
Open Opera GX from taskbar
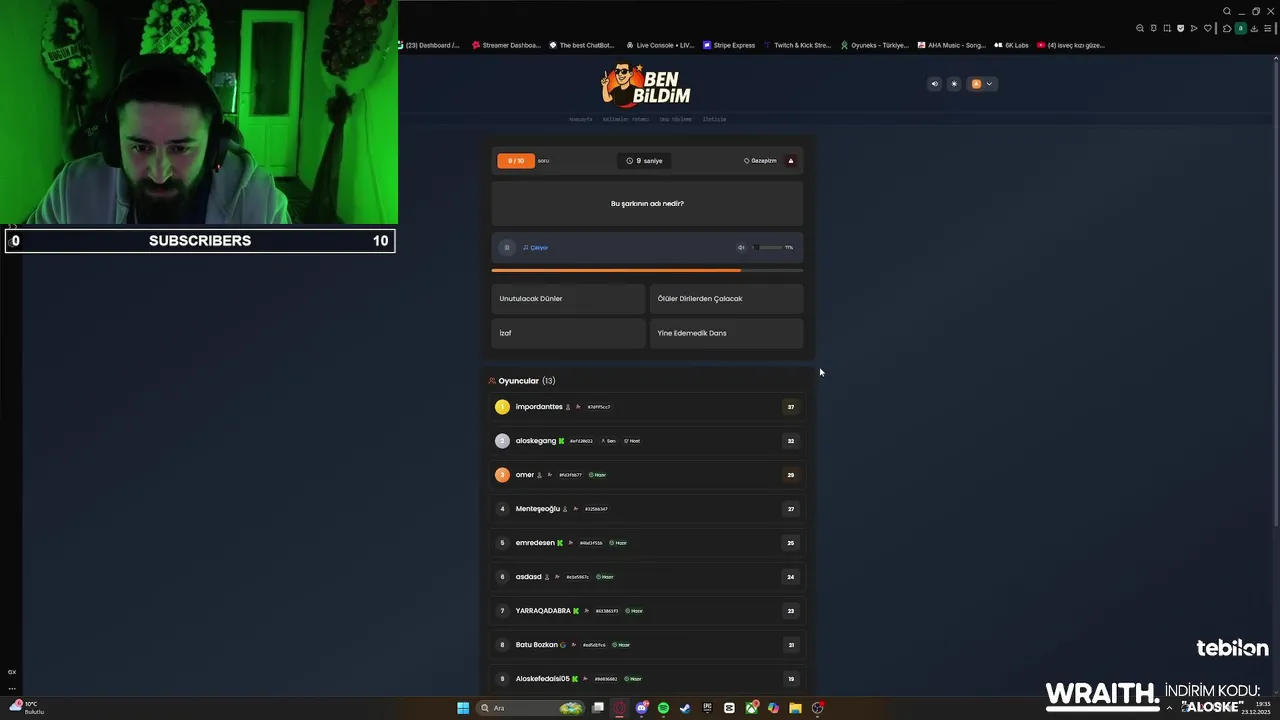tap(620, 708)
